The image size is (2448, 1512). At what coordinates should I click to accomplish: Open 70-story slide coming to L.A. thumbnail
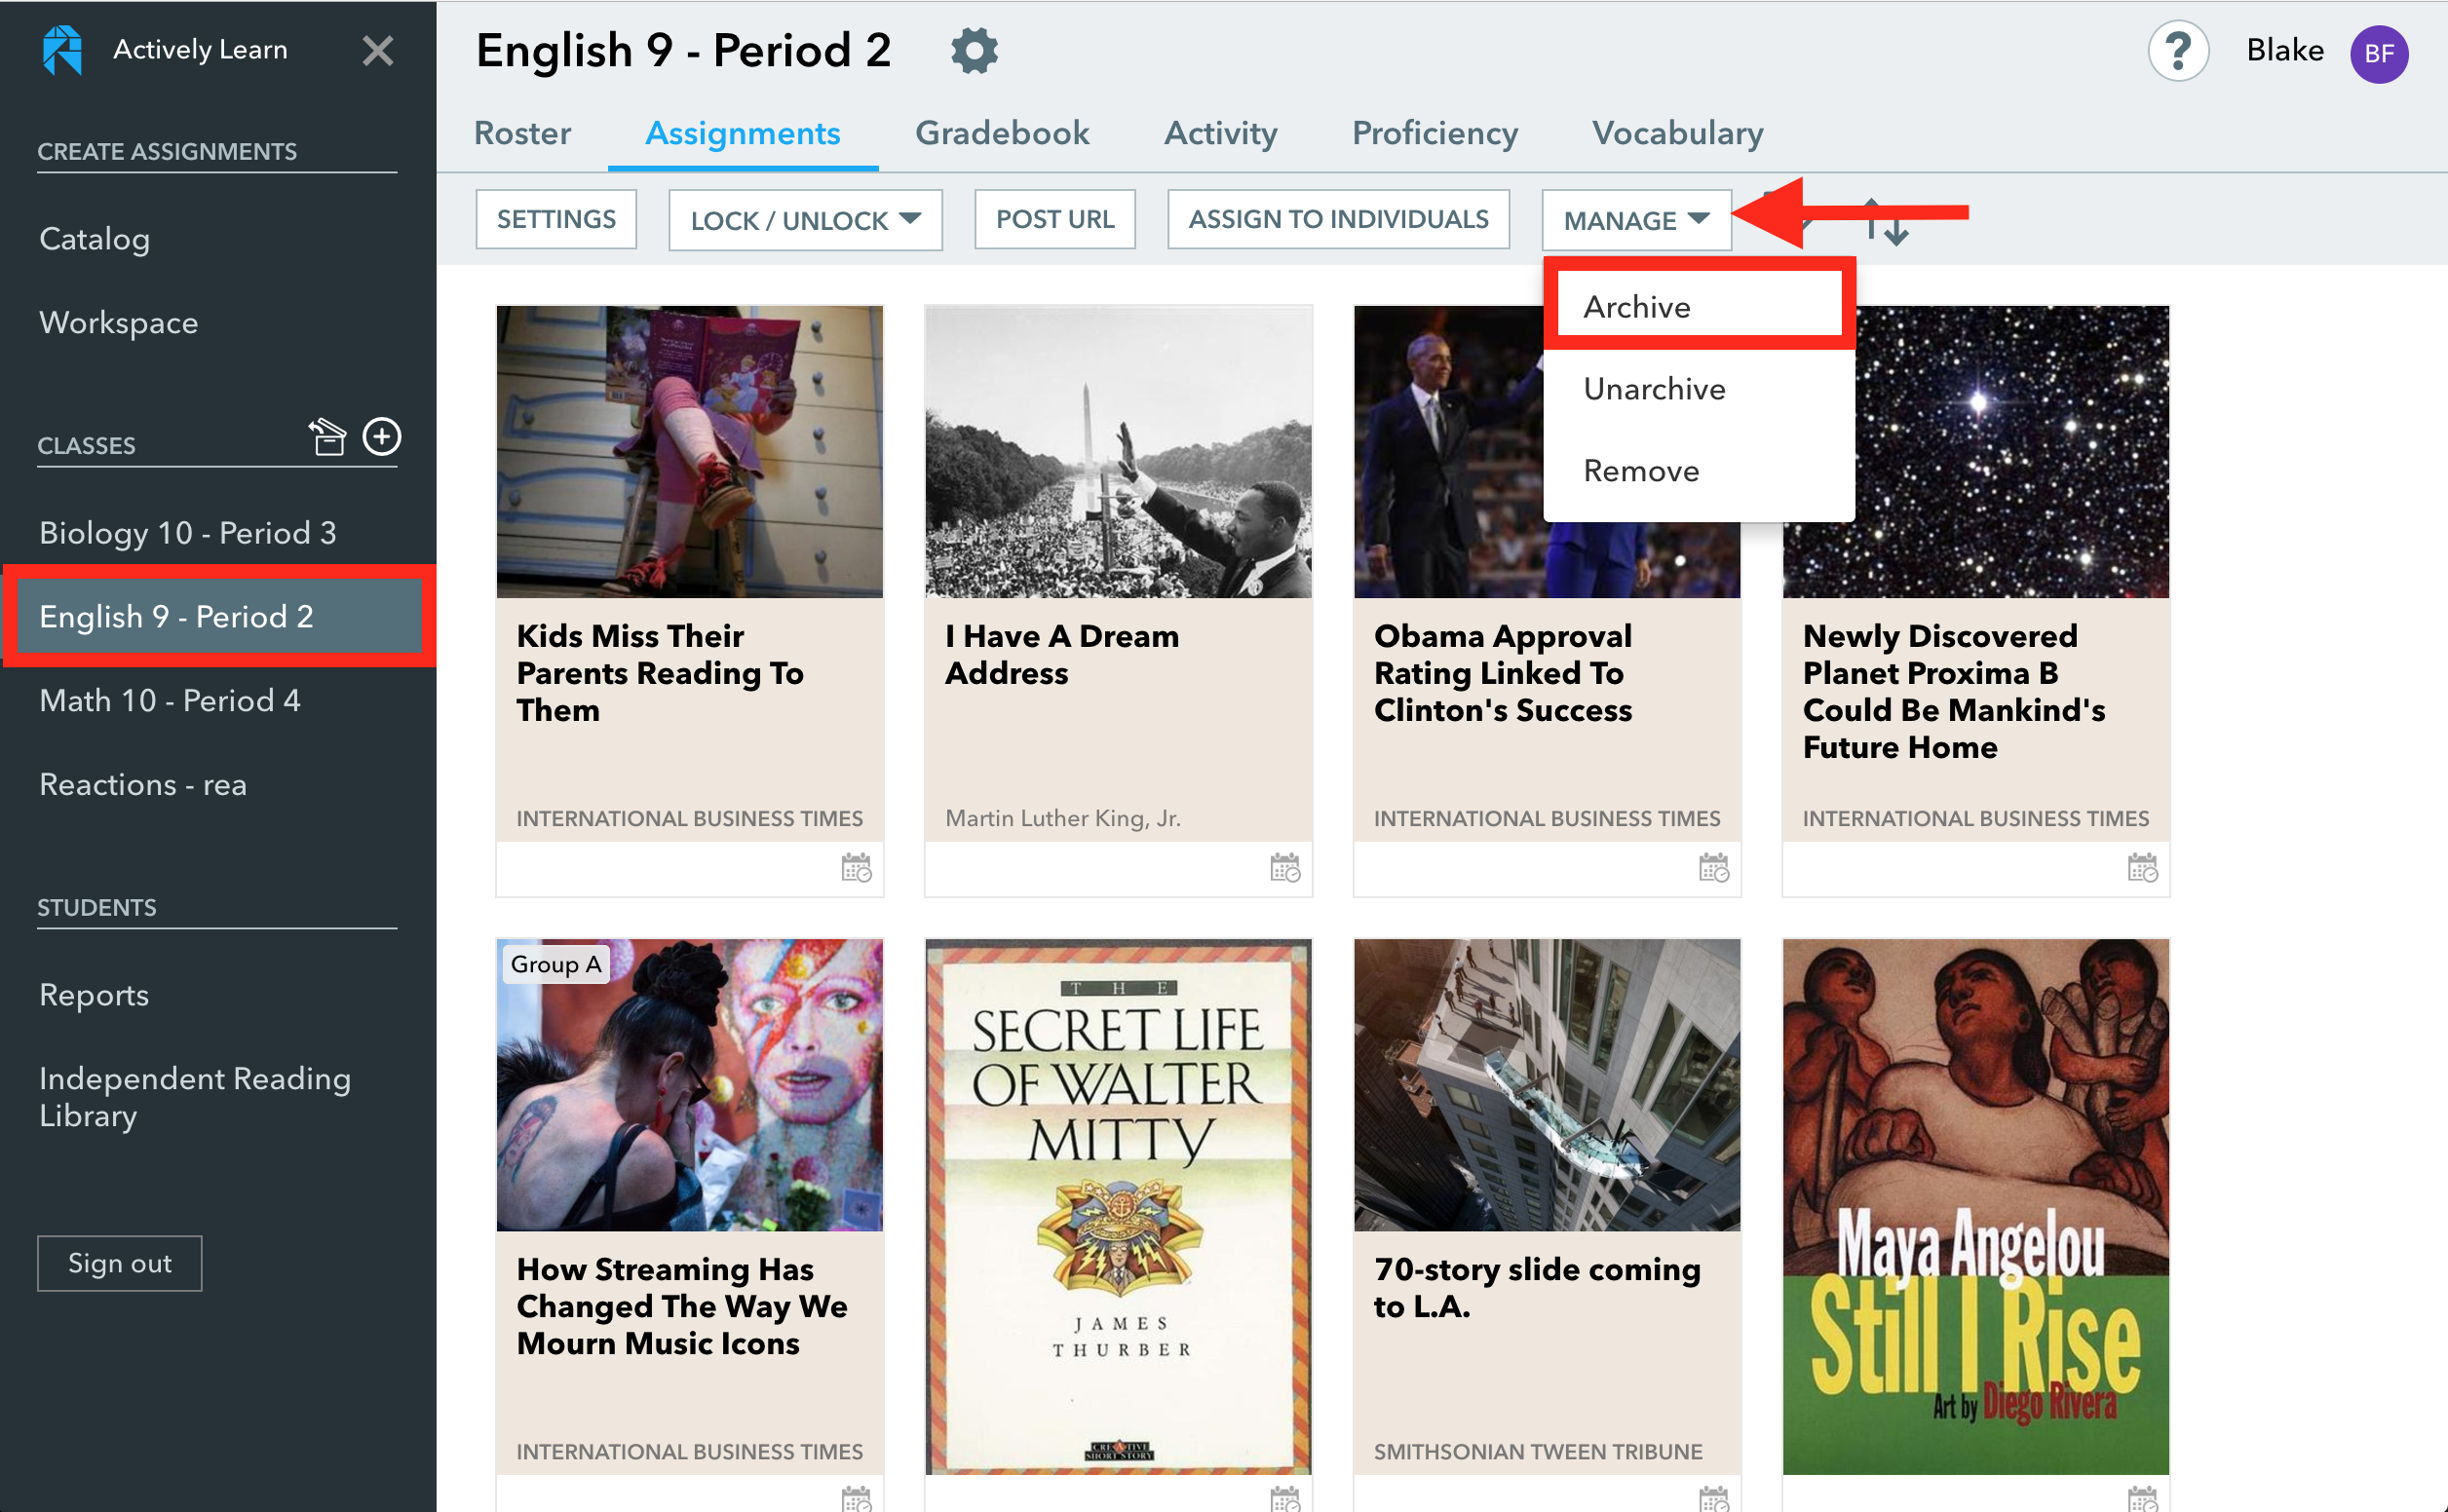[x=1547, y=1084]
